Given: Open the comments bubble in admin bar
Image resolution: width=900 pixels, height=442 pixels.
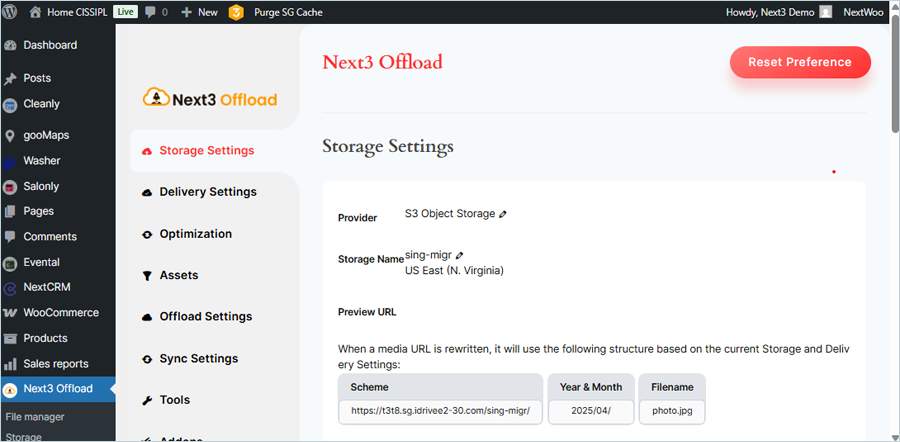Looking at the screenshot, I should tap(150, 12).
